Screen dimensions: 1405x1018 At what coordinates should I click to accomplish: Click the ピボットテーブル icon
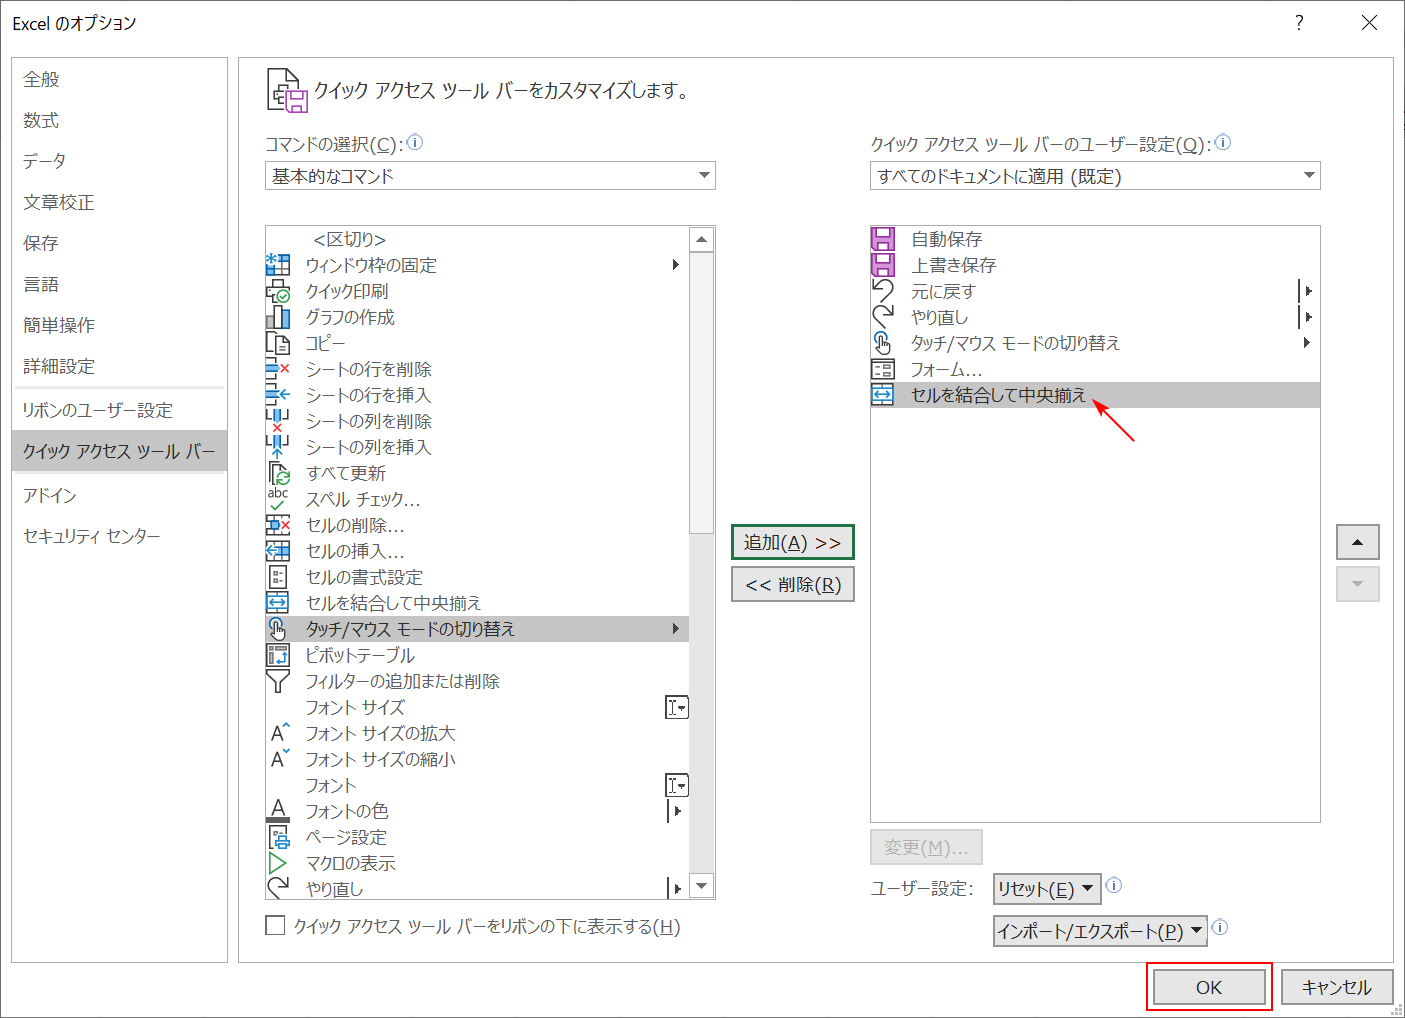pos(278,655)
